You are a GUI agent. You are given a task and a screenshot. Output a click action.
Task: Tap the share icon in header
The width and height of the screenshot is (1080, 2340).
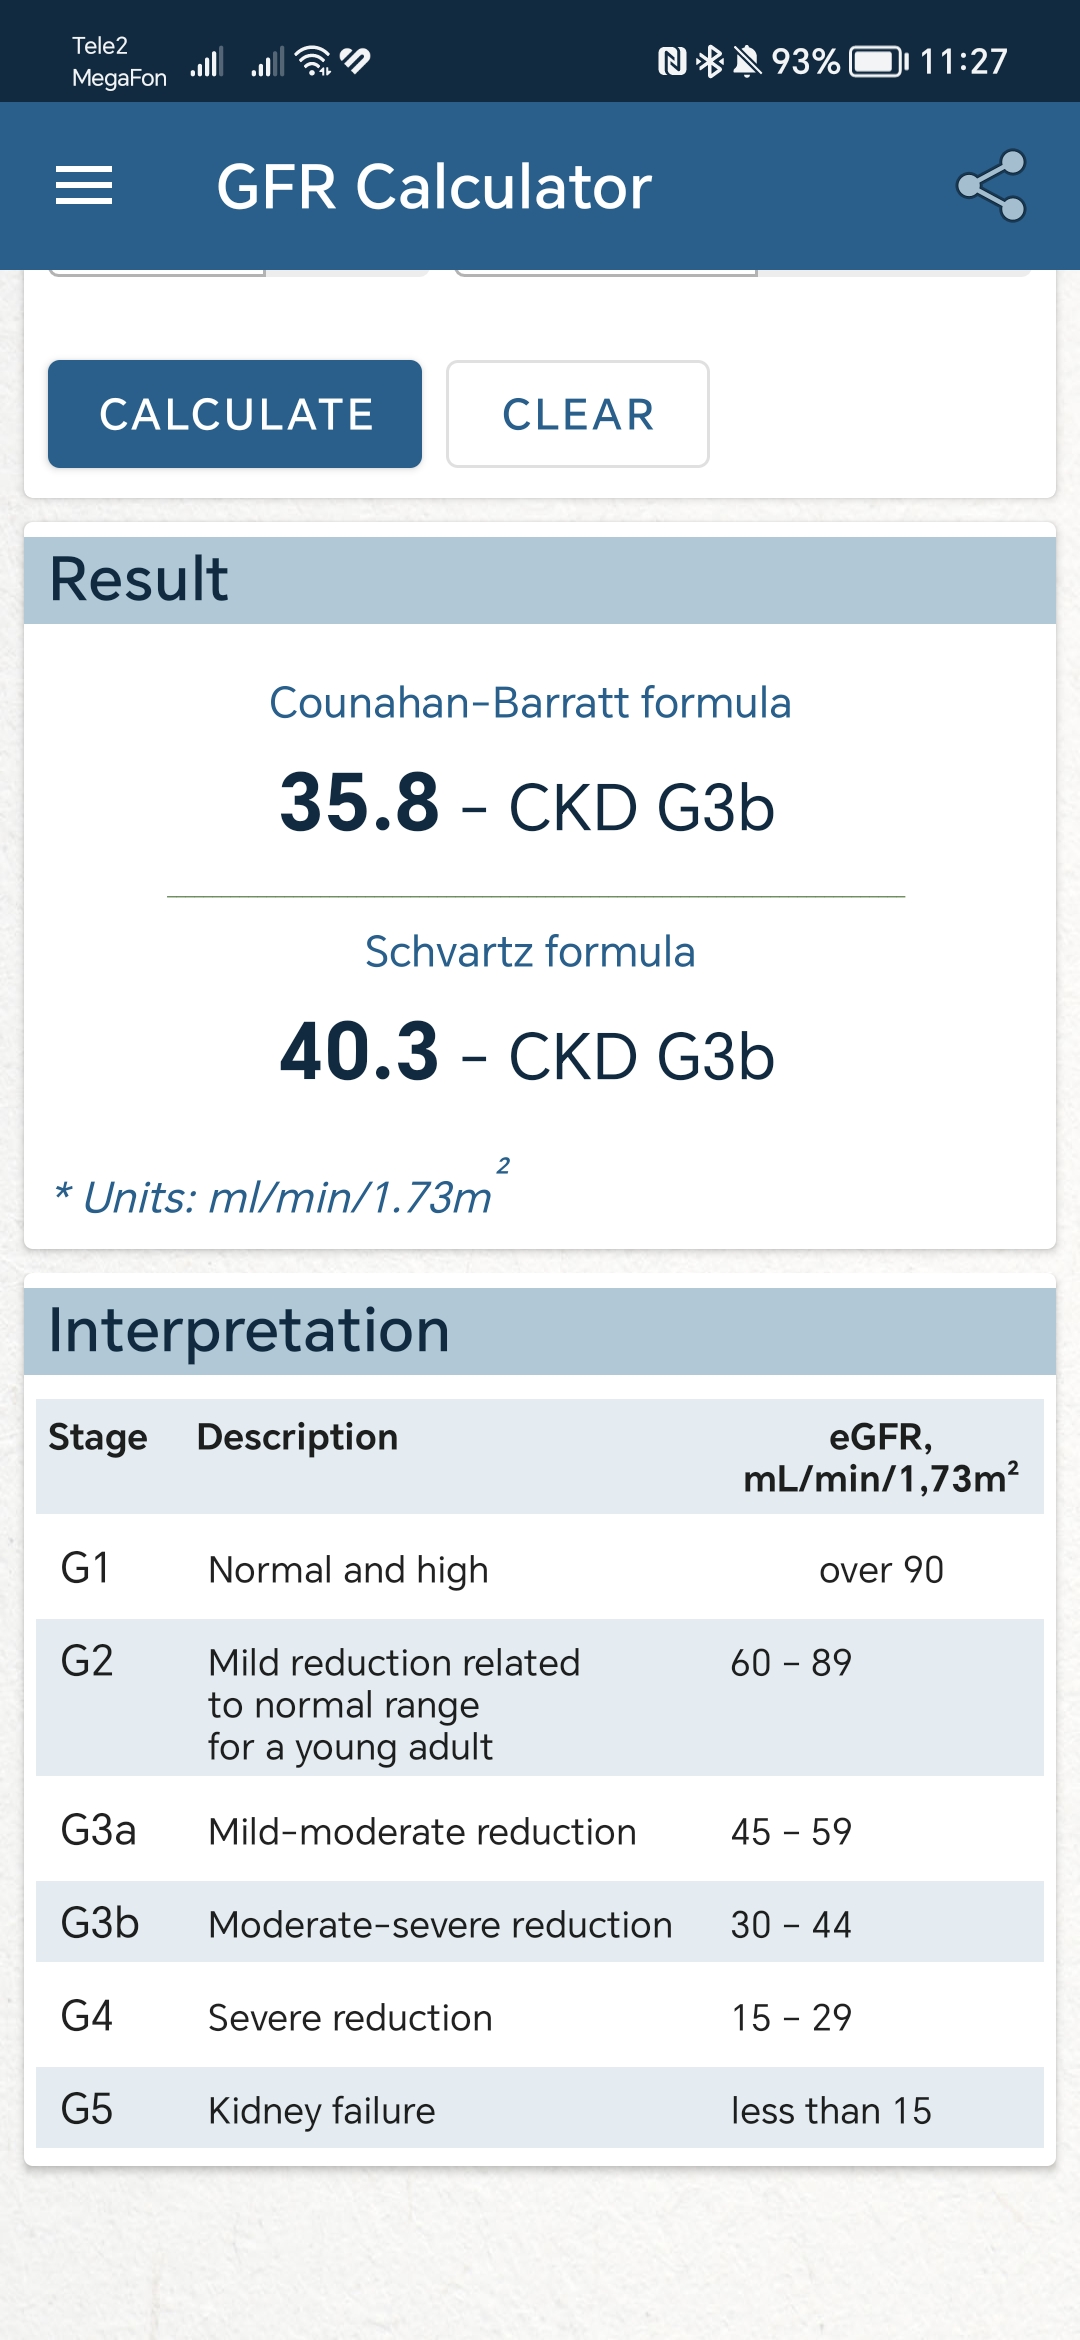click(x=991, y=186)
